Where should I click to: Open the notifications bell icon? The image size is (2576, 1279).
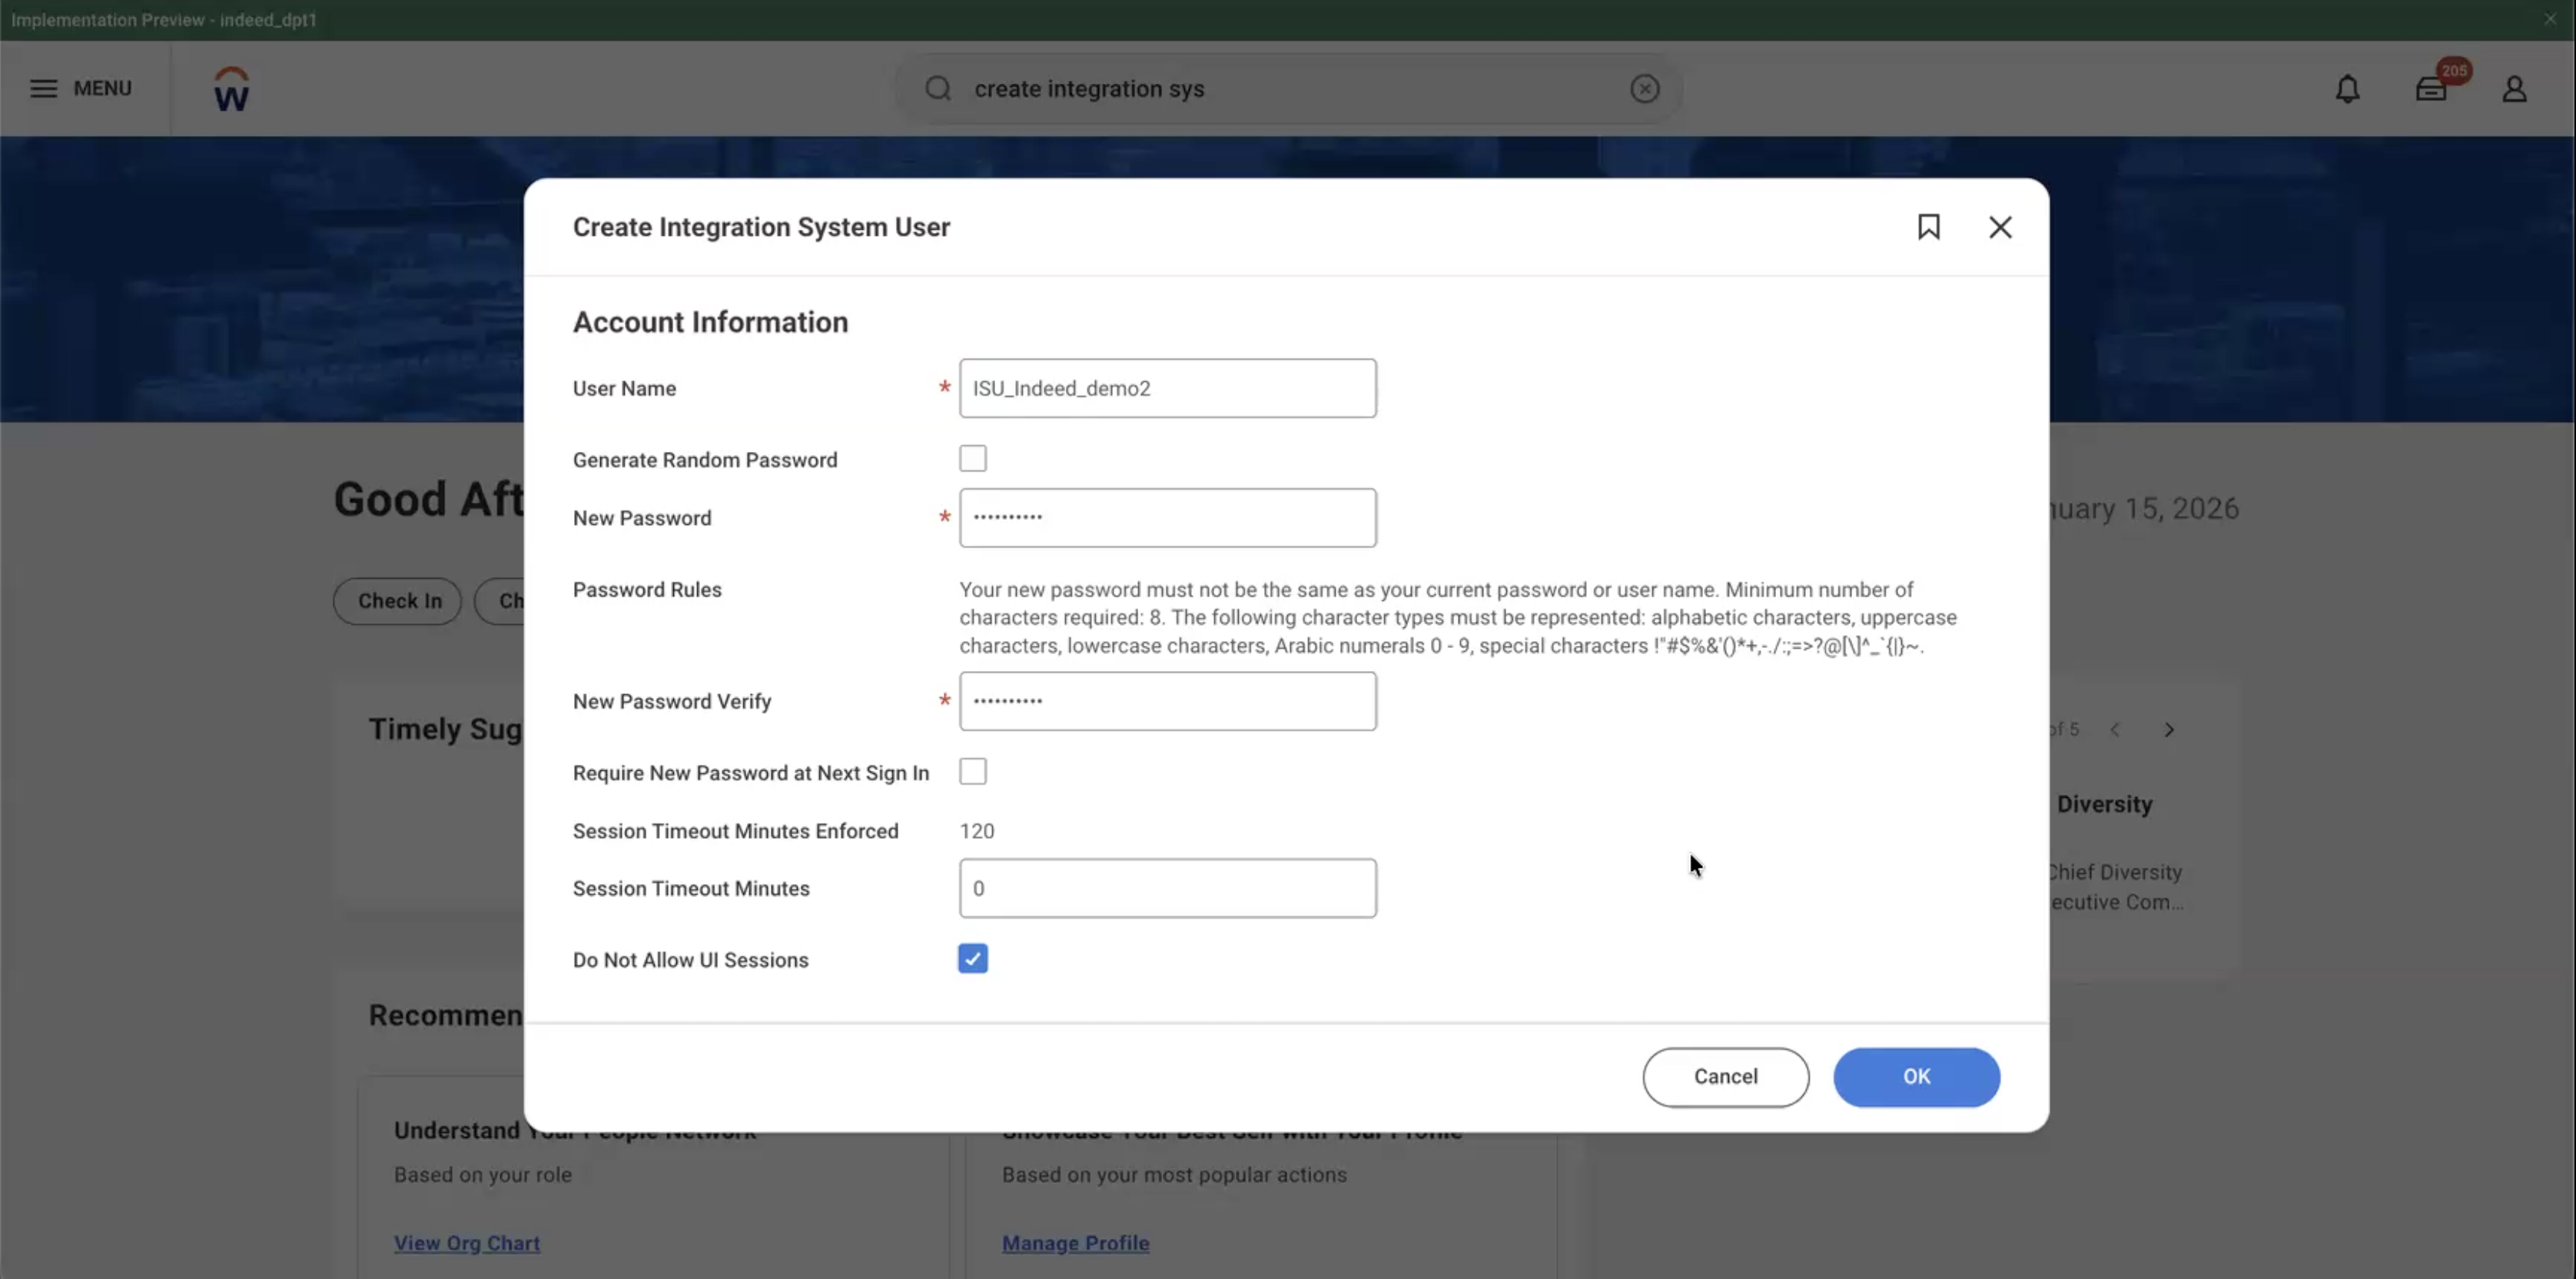(x=2347, y=89)
